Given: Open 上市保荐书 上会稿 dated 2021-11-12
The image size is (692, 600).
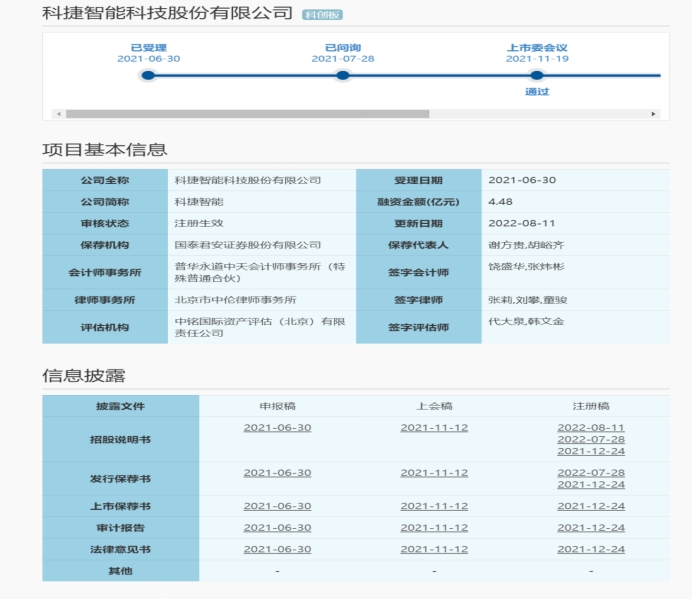Looking at the screenshot, I should [x=434, y=506].
